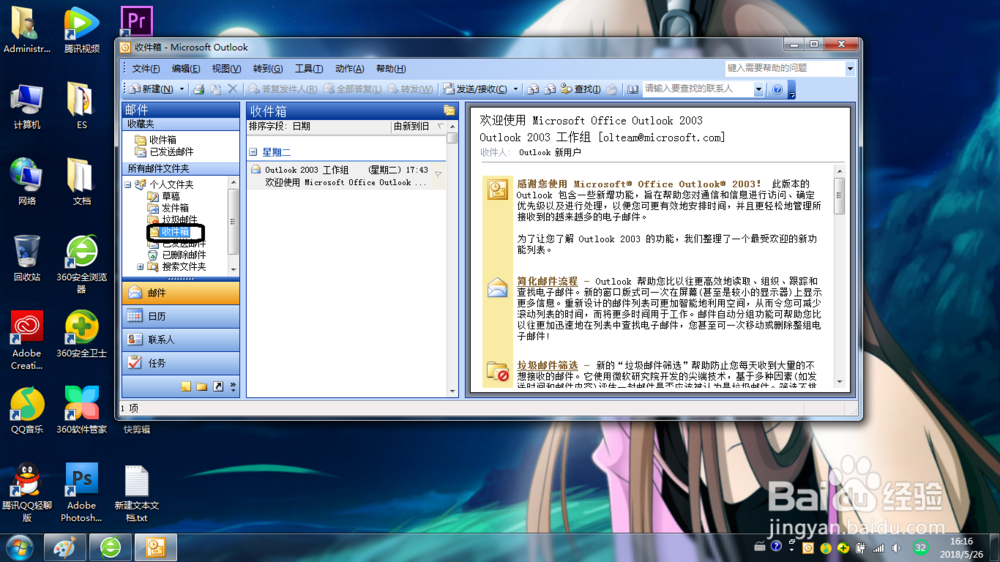
Task: Open the Address Book icon
Action: click(632, 89)
